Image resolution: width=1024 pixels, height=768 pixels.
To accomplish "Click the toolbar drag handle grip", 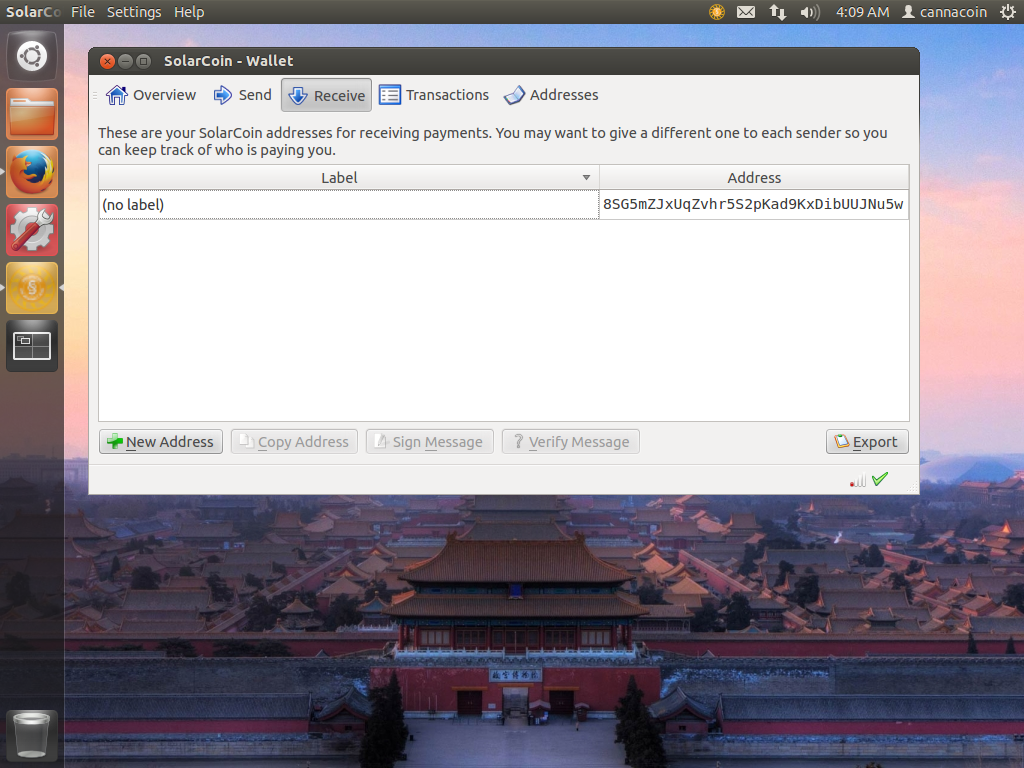I will point(95,95).
